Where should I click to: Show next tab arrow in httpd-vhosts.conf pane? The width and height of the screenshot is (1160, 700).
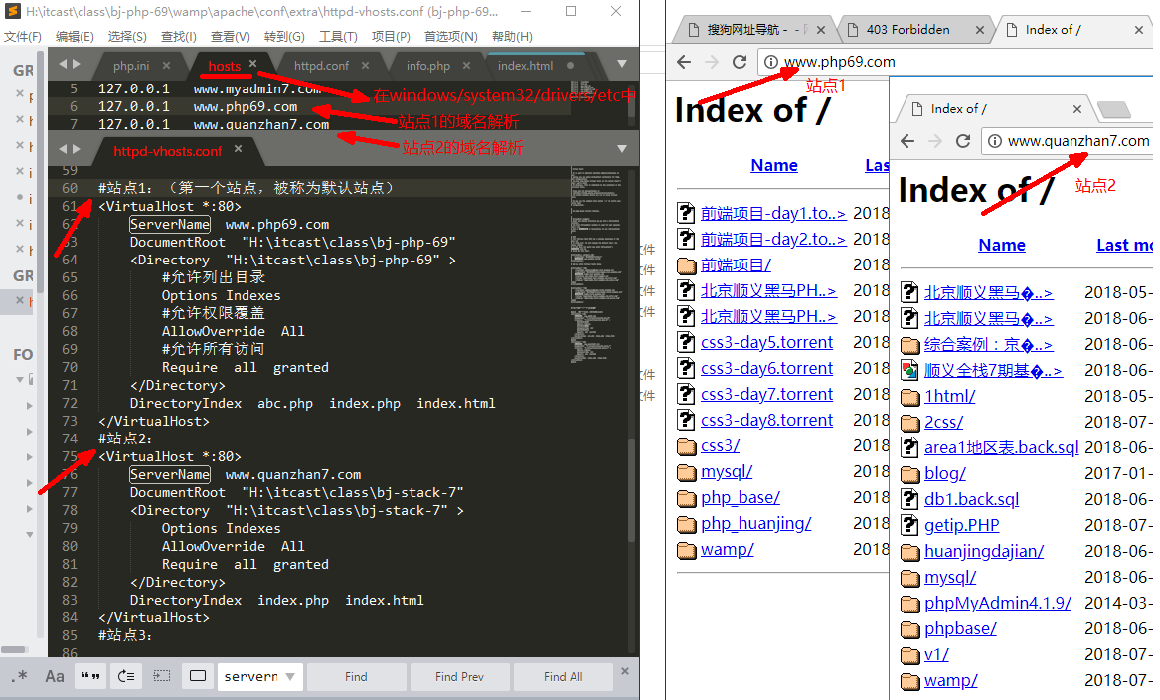pyautogui.click(x=77, y=149)
